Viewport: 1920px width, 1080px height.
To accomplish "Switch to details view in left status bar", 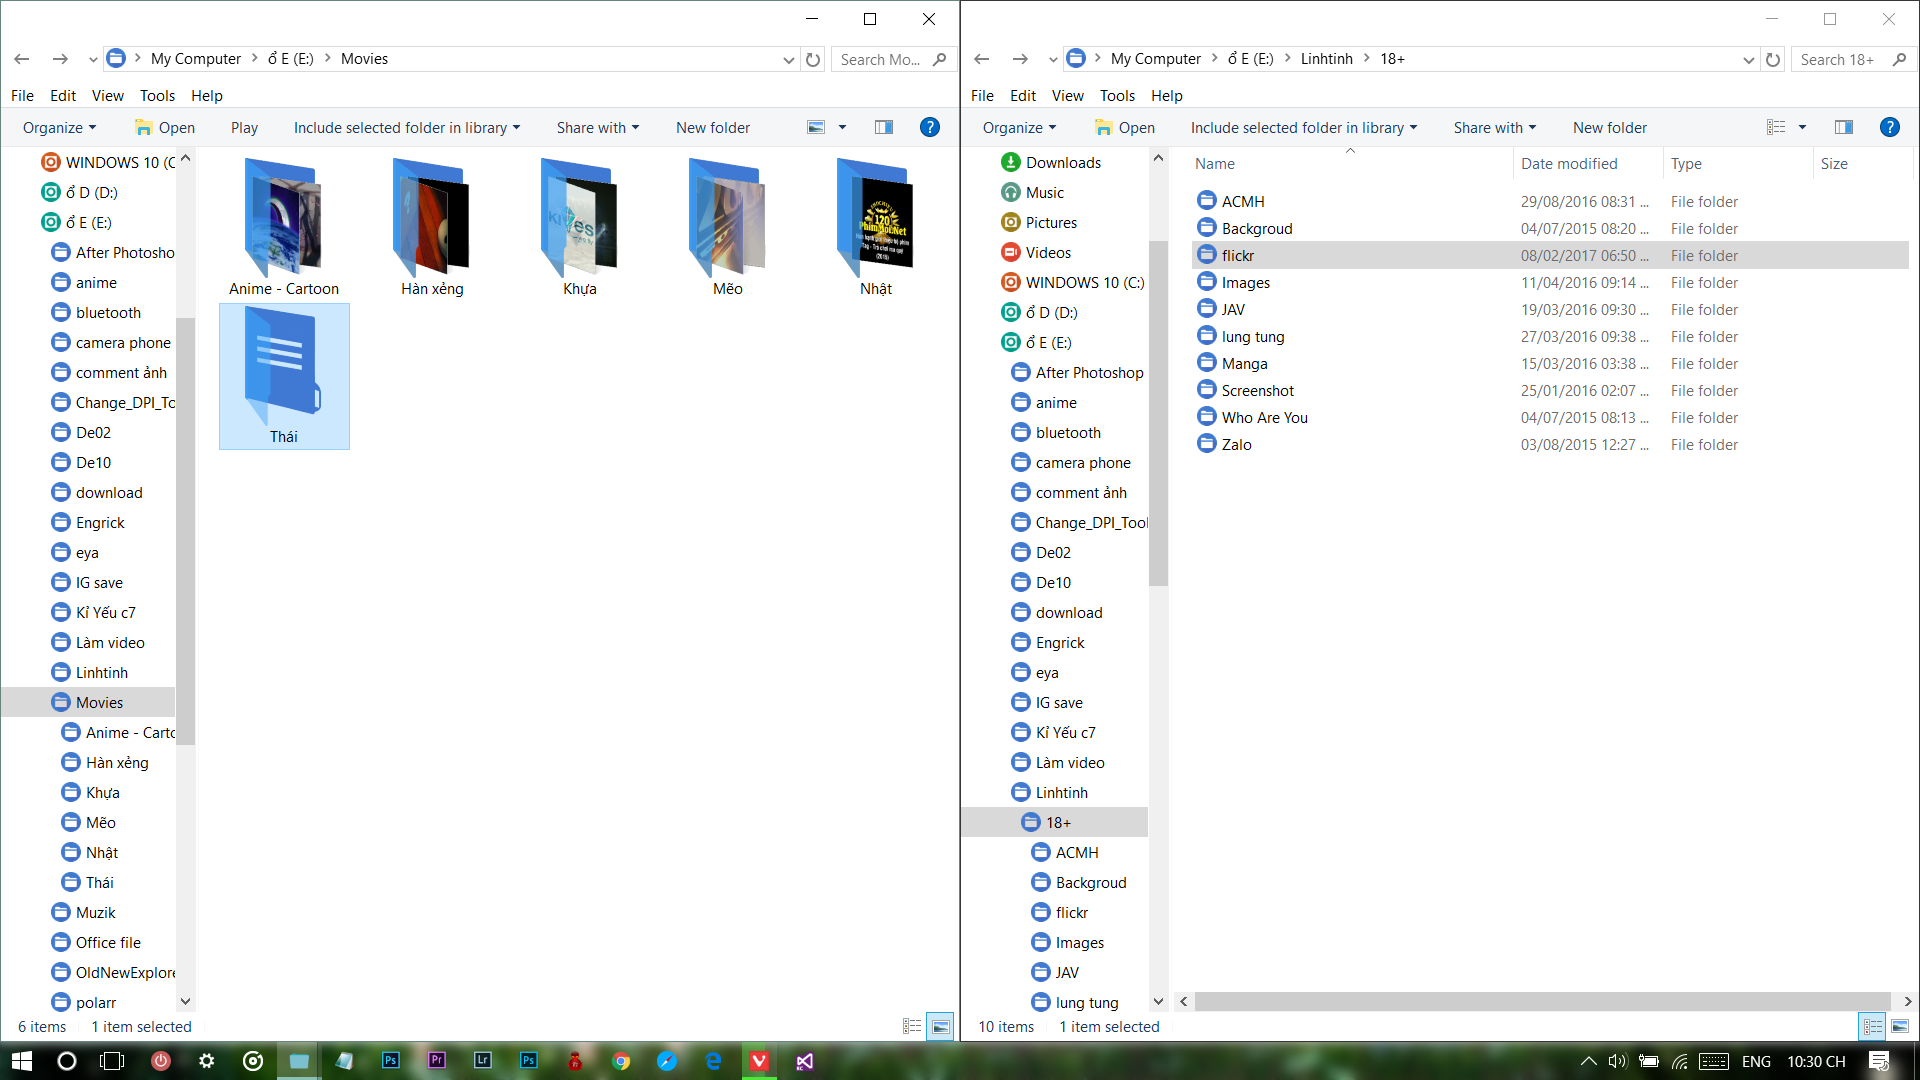I will coord(912,1026).
